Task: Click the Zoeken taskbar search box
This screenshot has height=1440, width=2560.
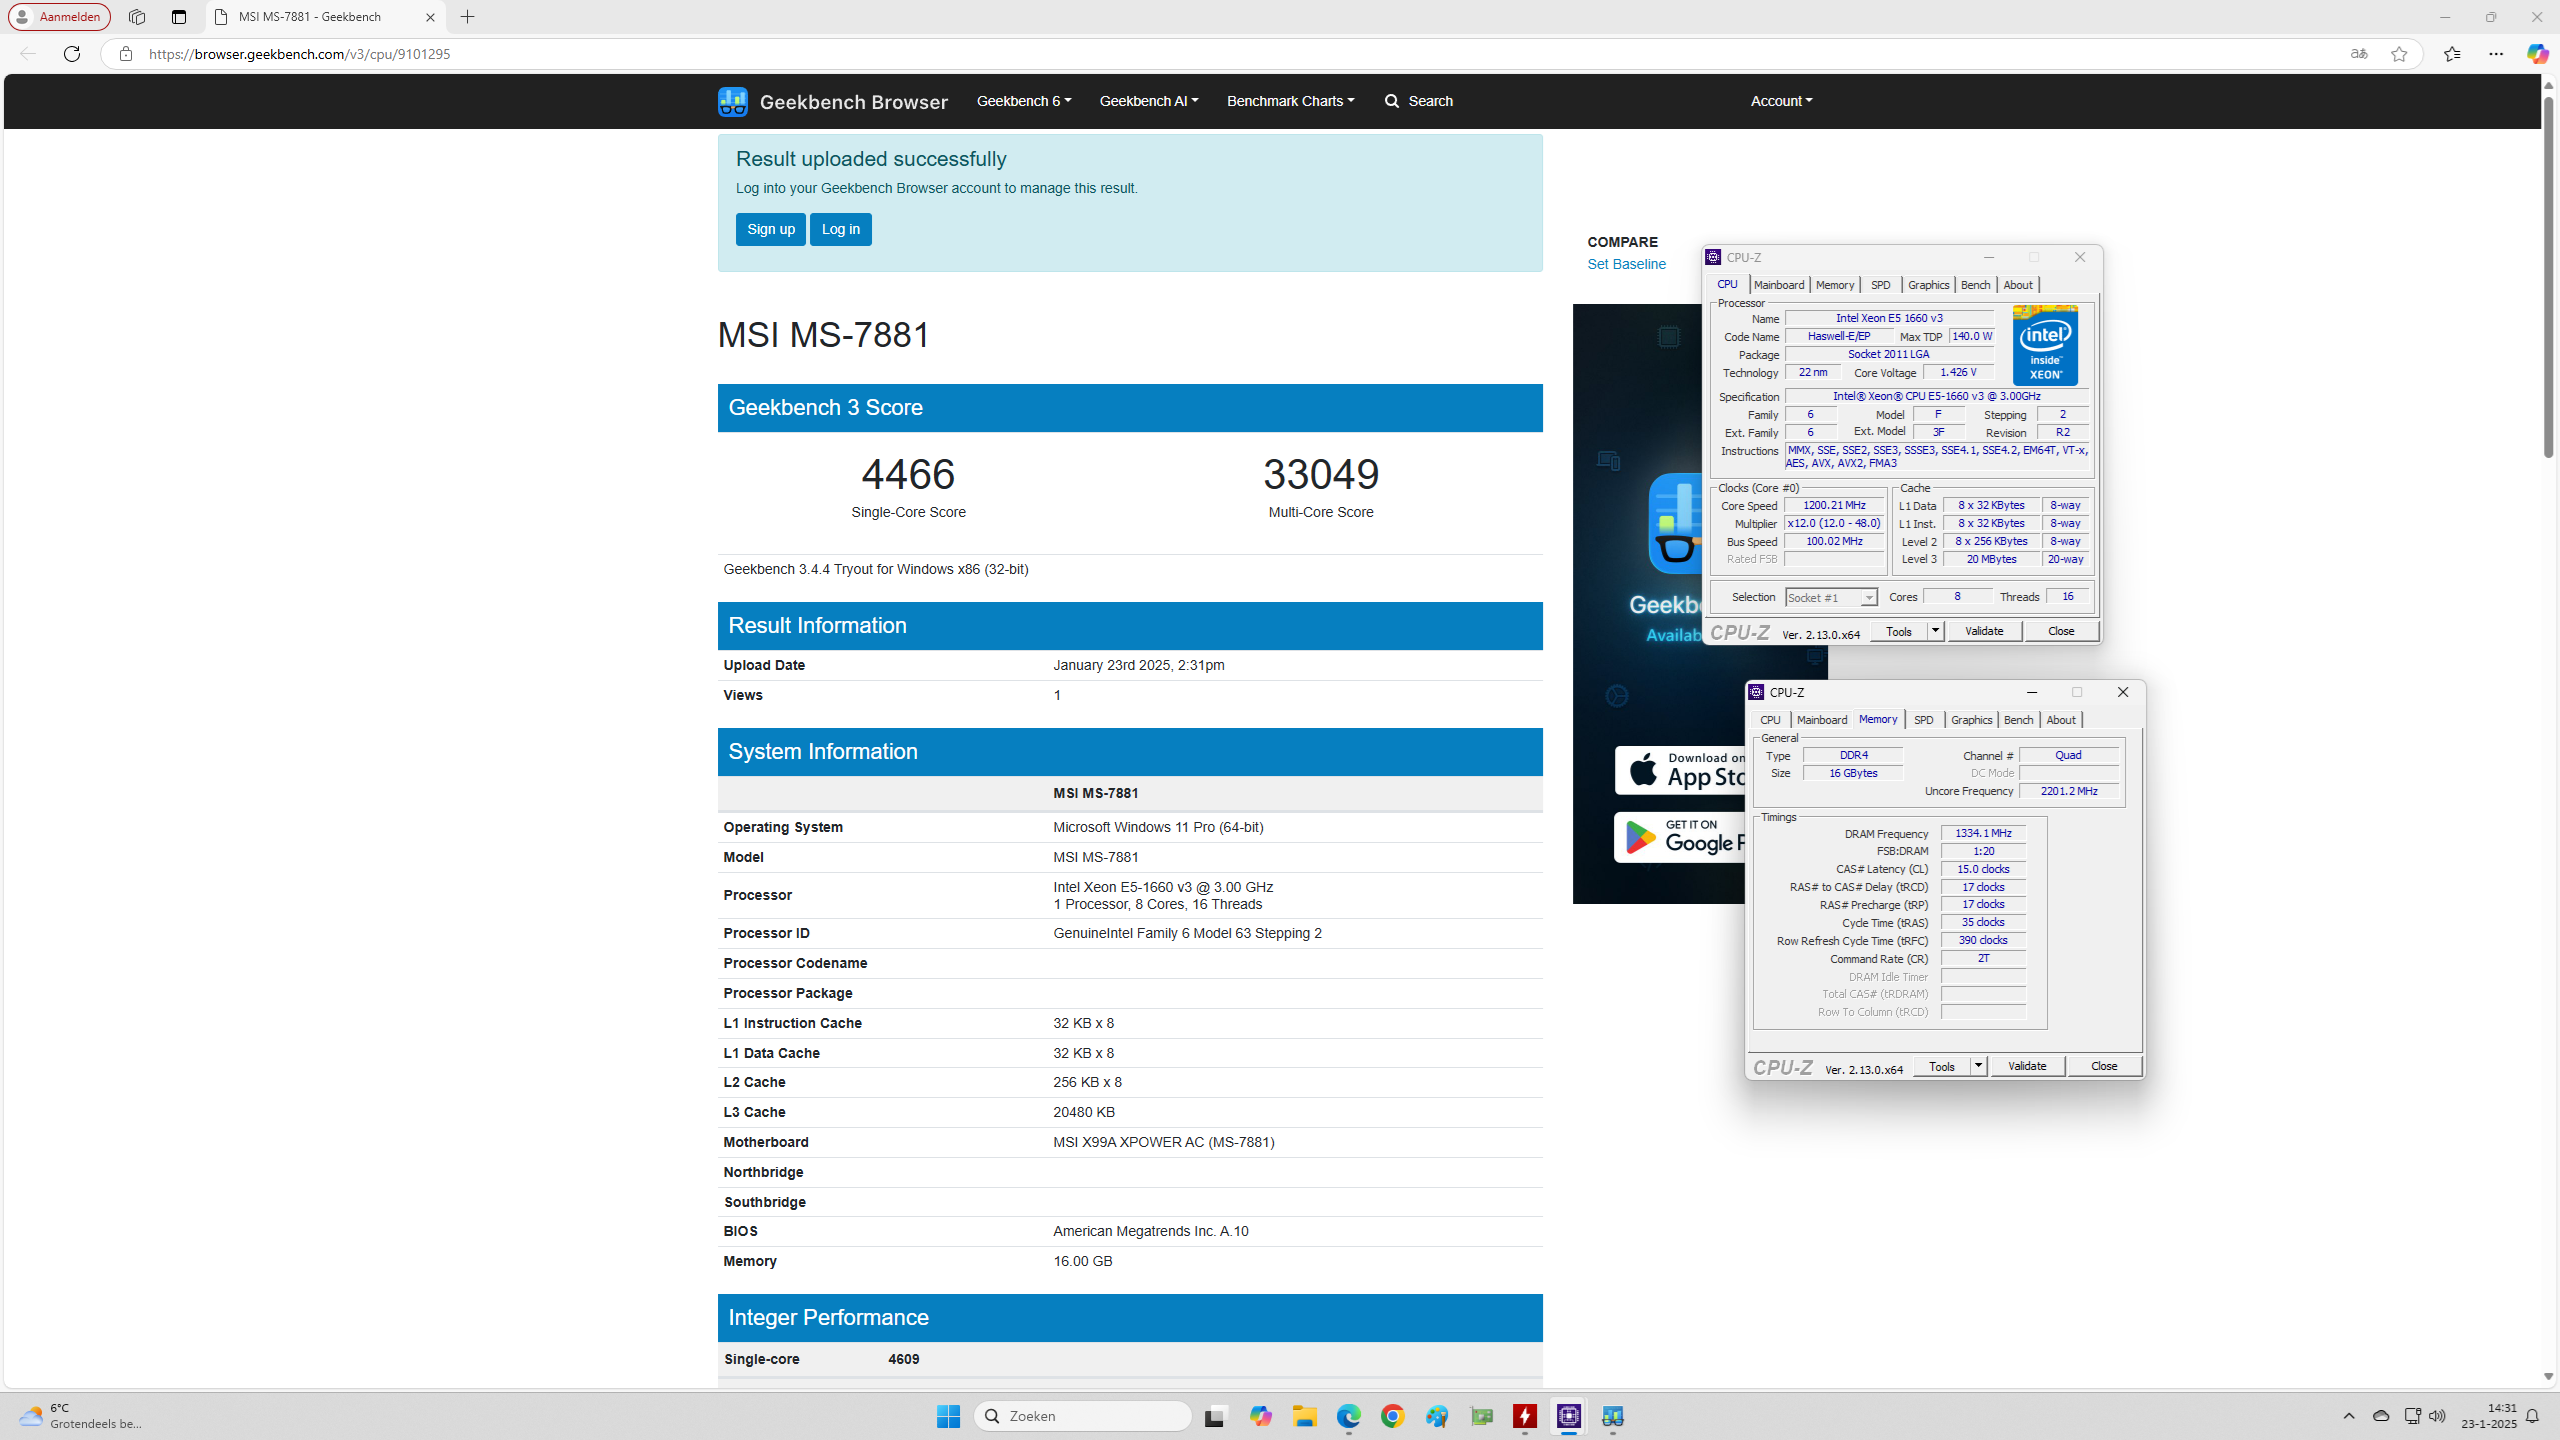Action: pos(1082,1416)
